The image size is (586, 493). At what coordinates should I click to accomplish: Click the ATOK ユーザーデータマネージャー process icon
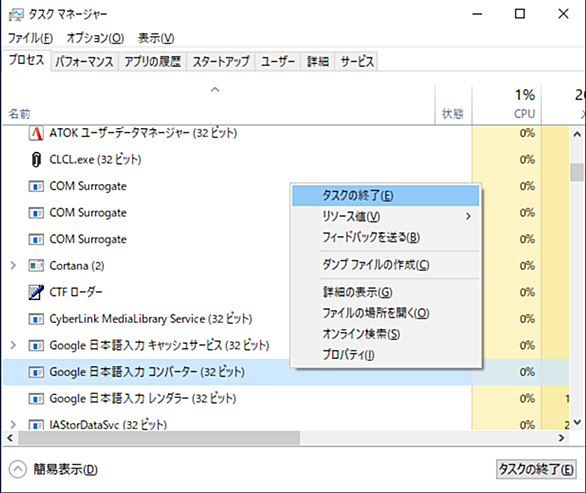click(36, 133)
